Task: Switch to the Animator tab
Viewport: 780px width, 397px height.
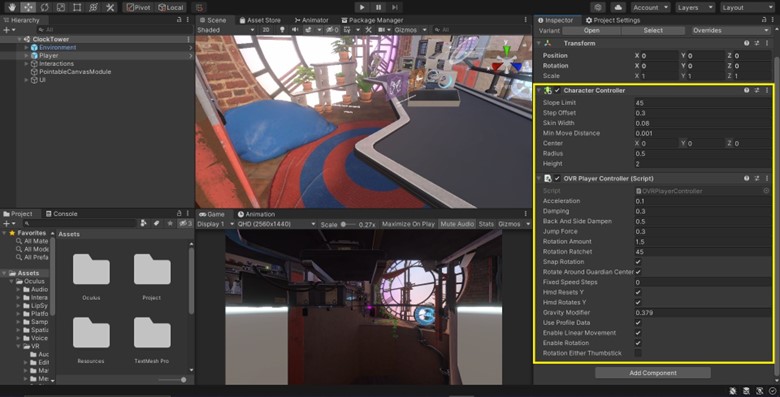Action: click(x=311, y=20)
